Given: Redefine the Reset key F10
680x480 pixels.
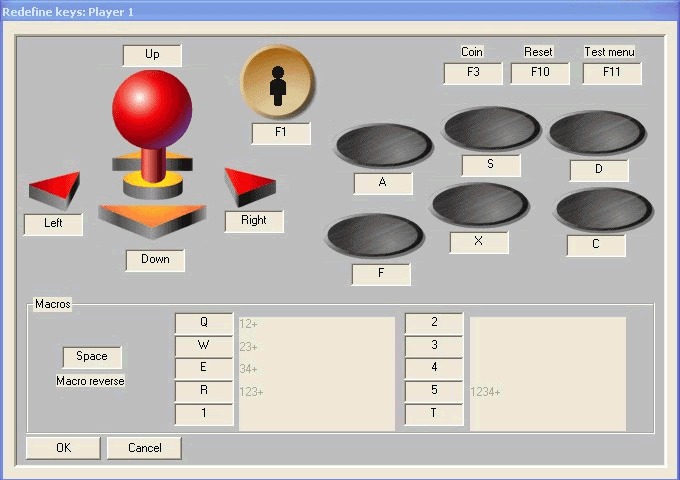Looking at the screenshot, I should click(x=540, y=73).
